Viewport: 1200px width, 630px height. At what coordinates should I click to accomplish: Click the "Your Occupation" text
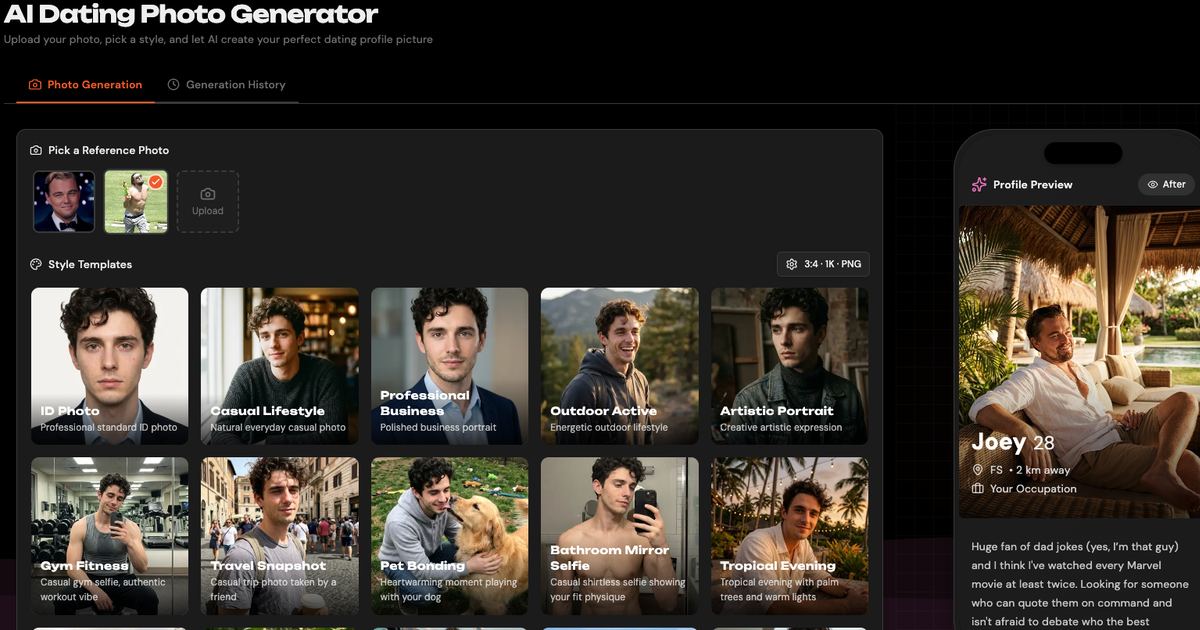[x=1033, y=489]
